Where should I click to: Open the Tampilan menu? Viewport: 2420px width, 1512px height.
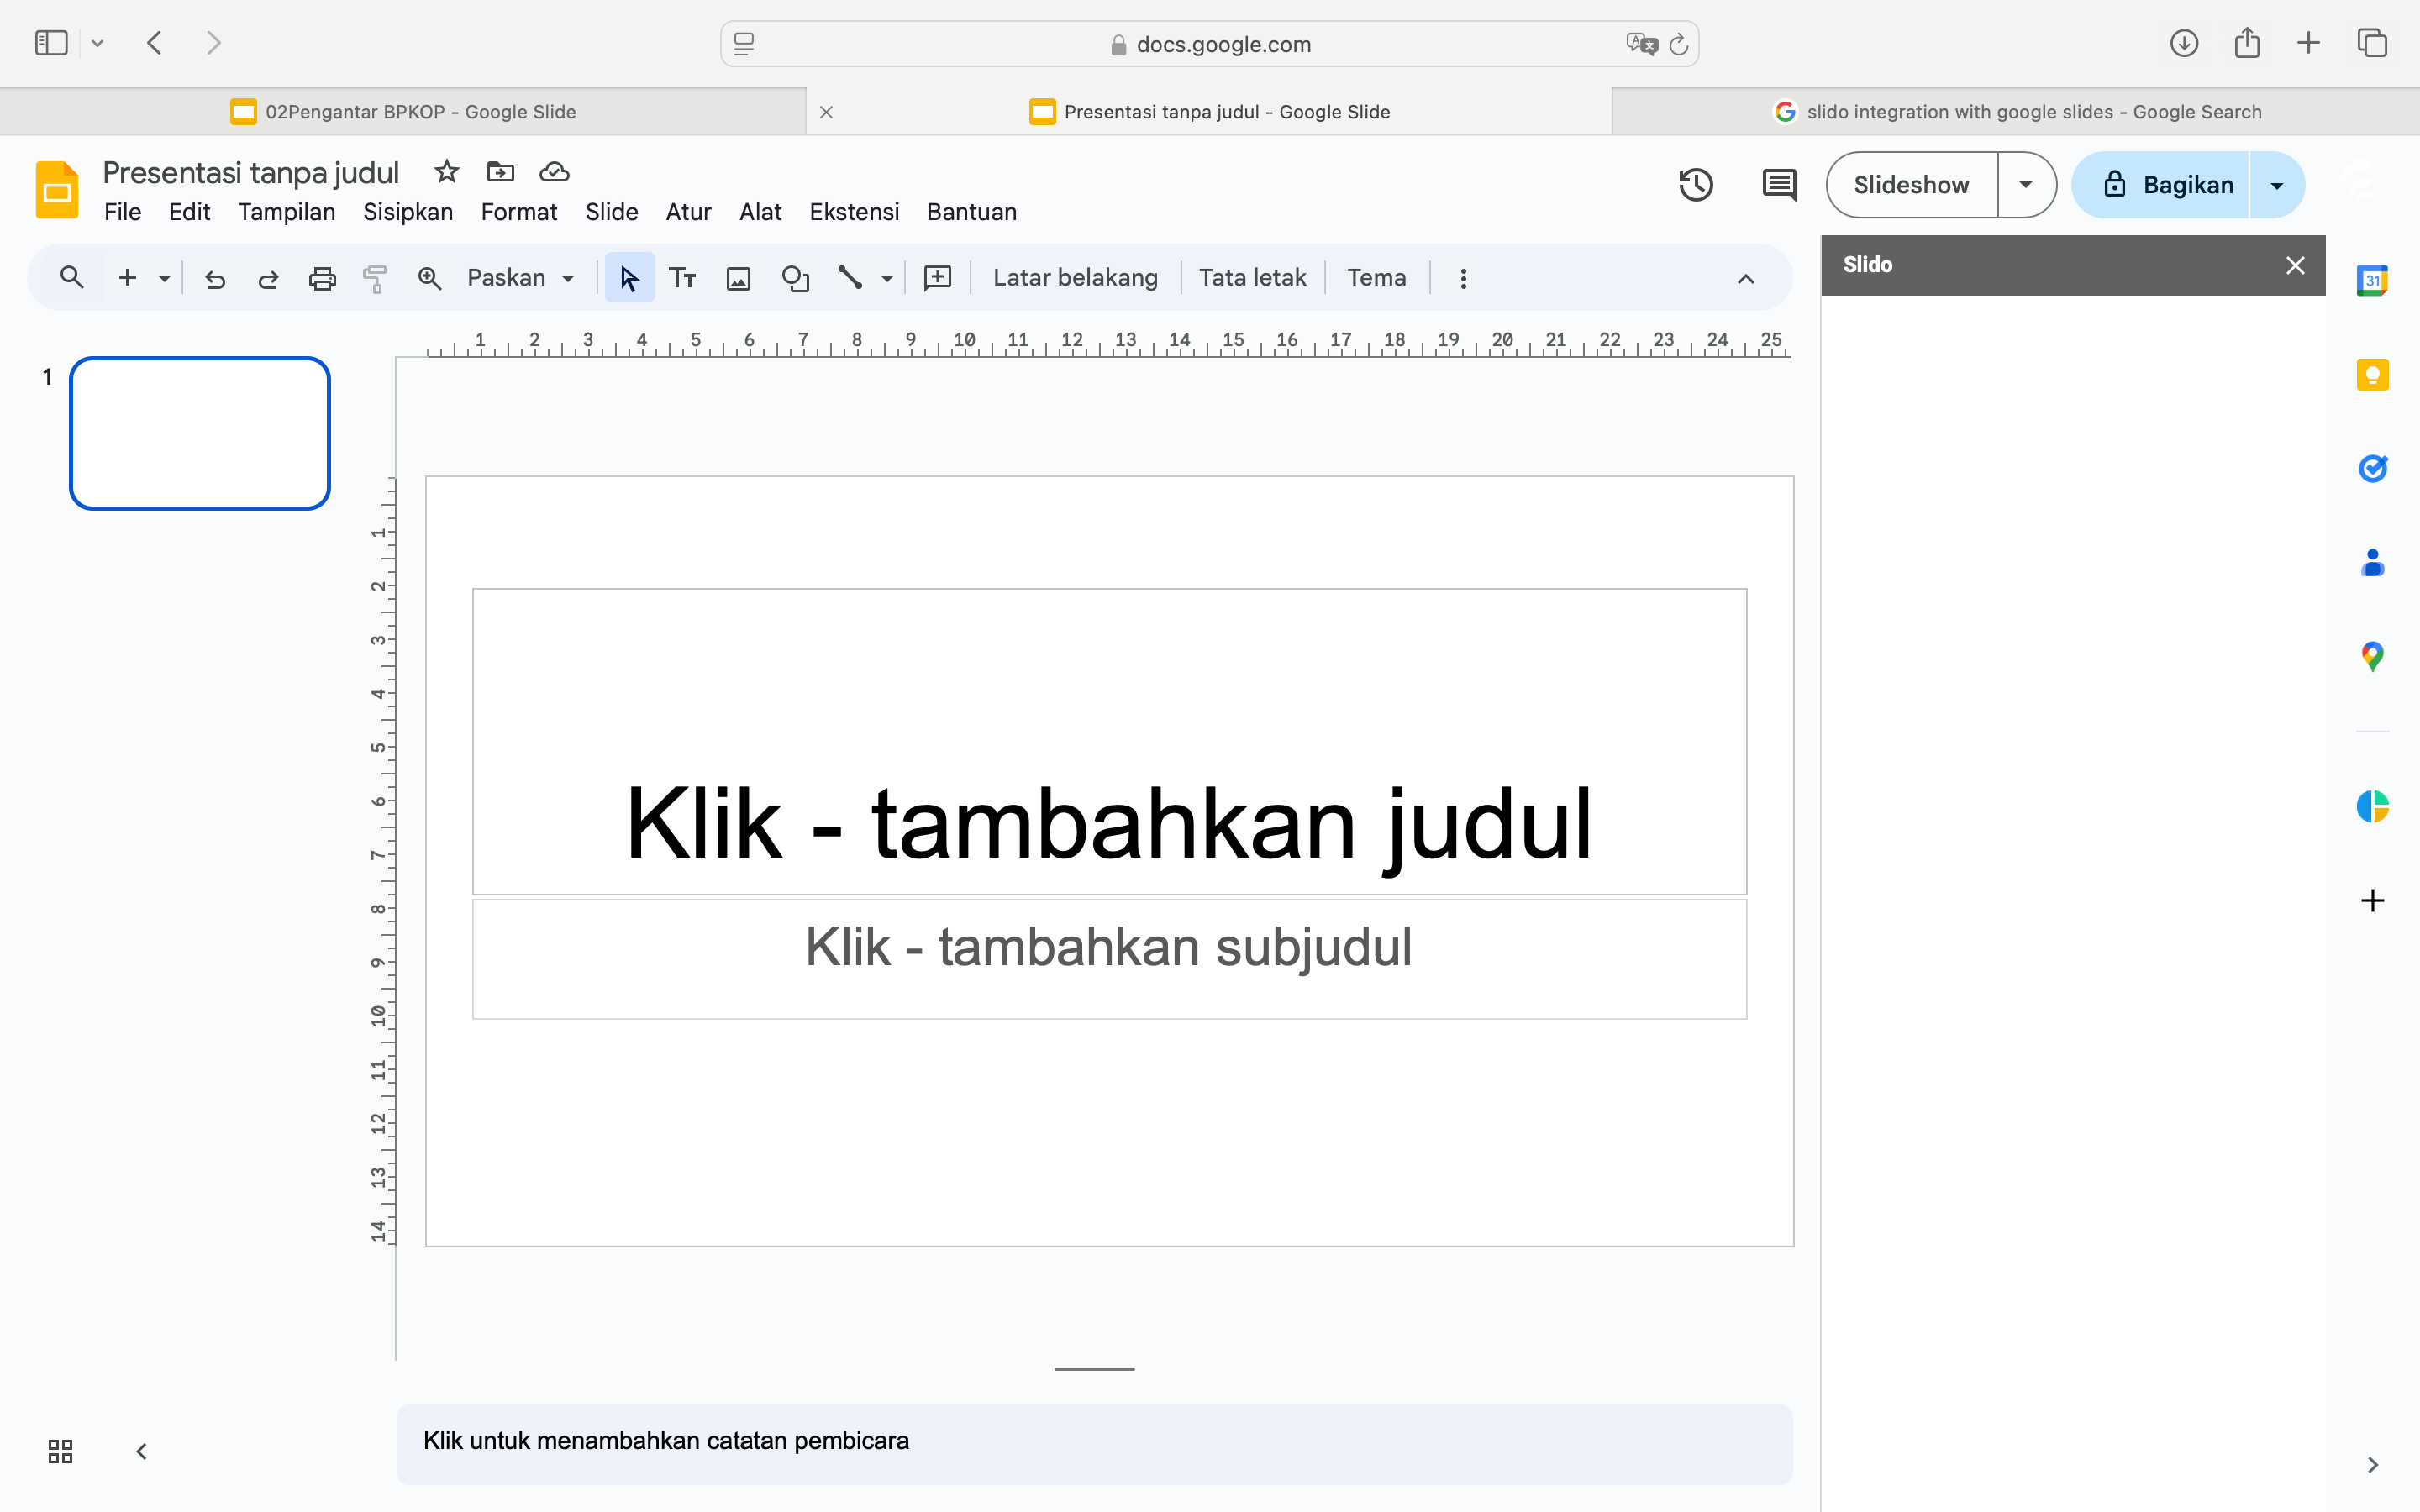click(x=286, y=212)
